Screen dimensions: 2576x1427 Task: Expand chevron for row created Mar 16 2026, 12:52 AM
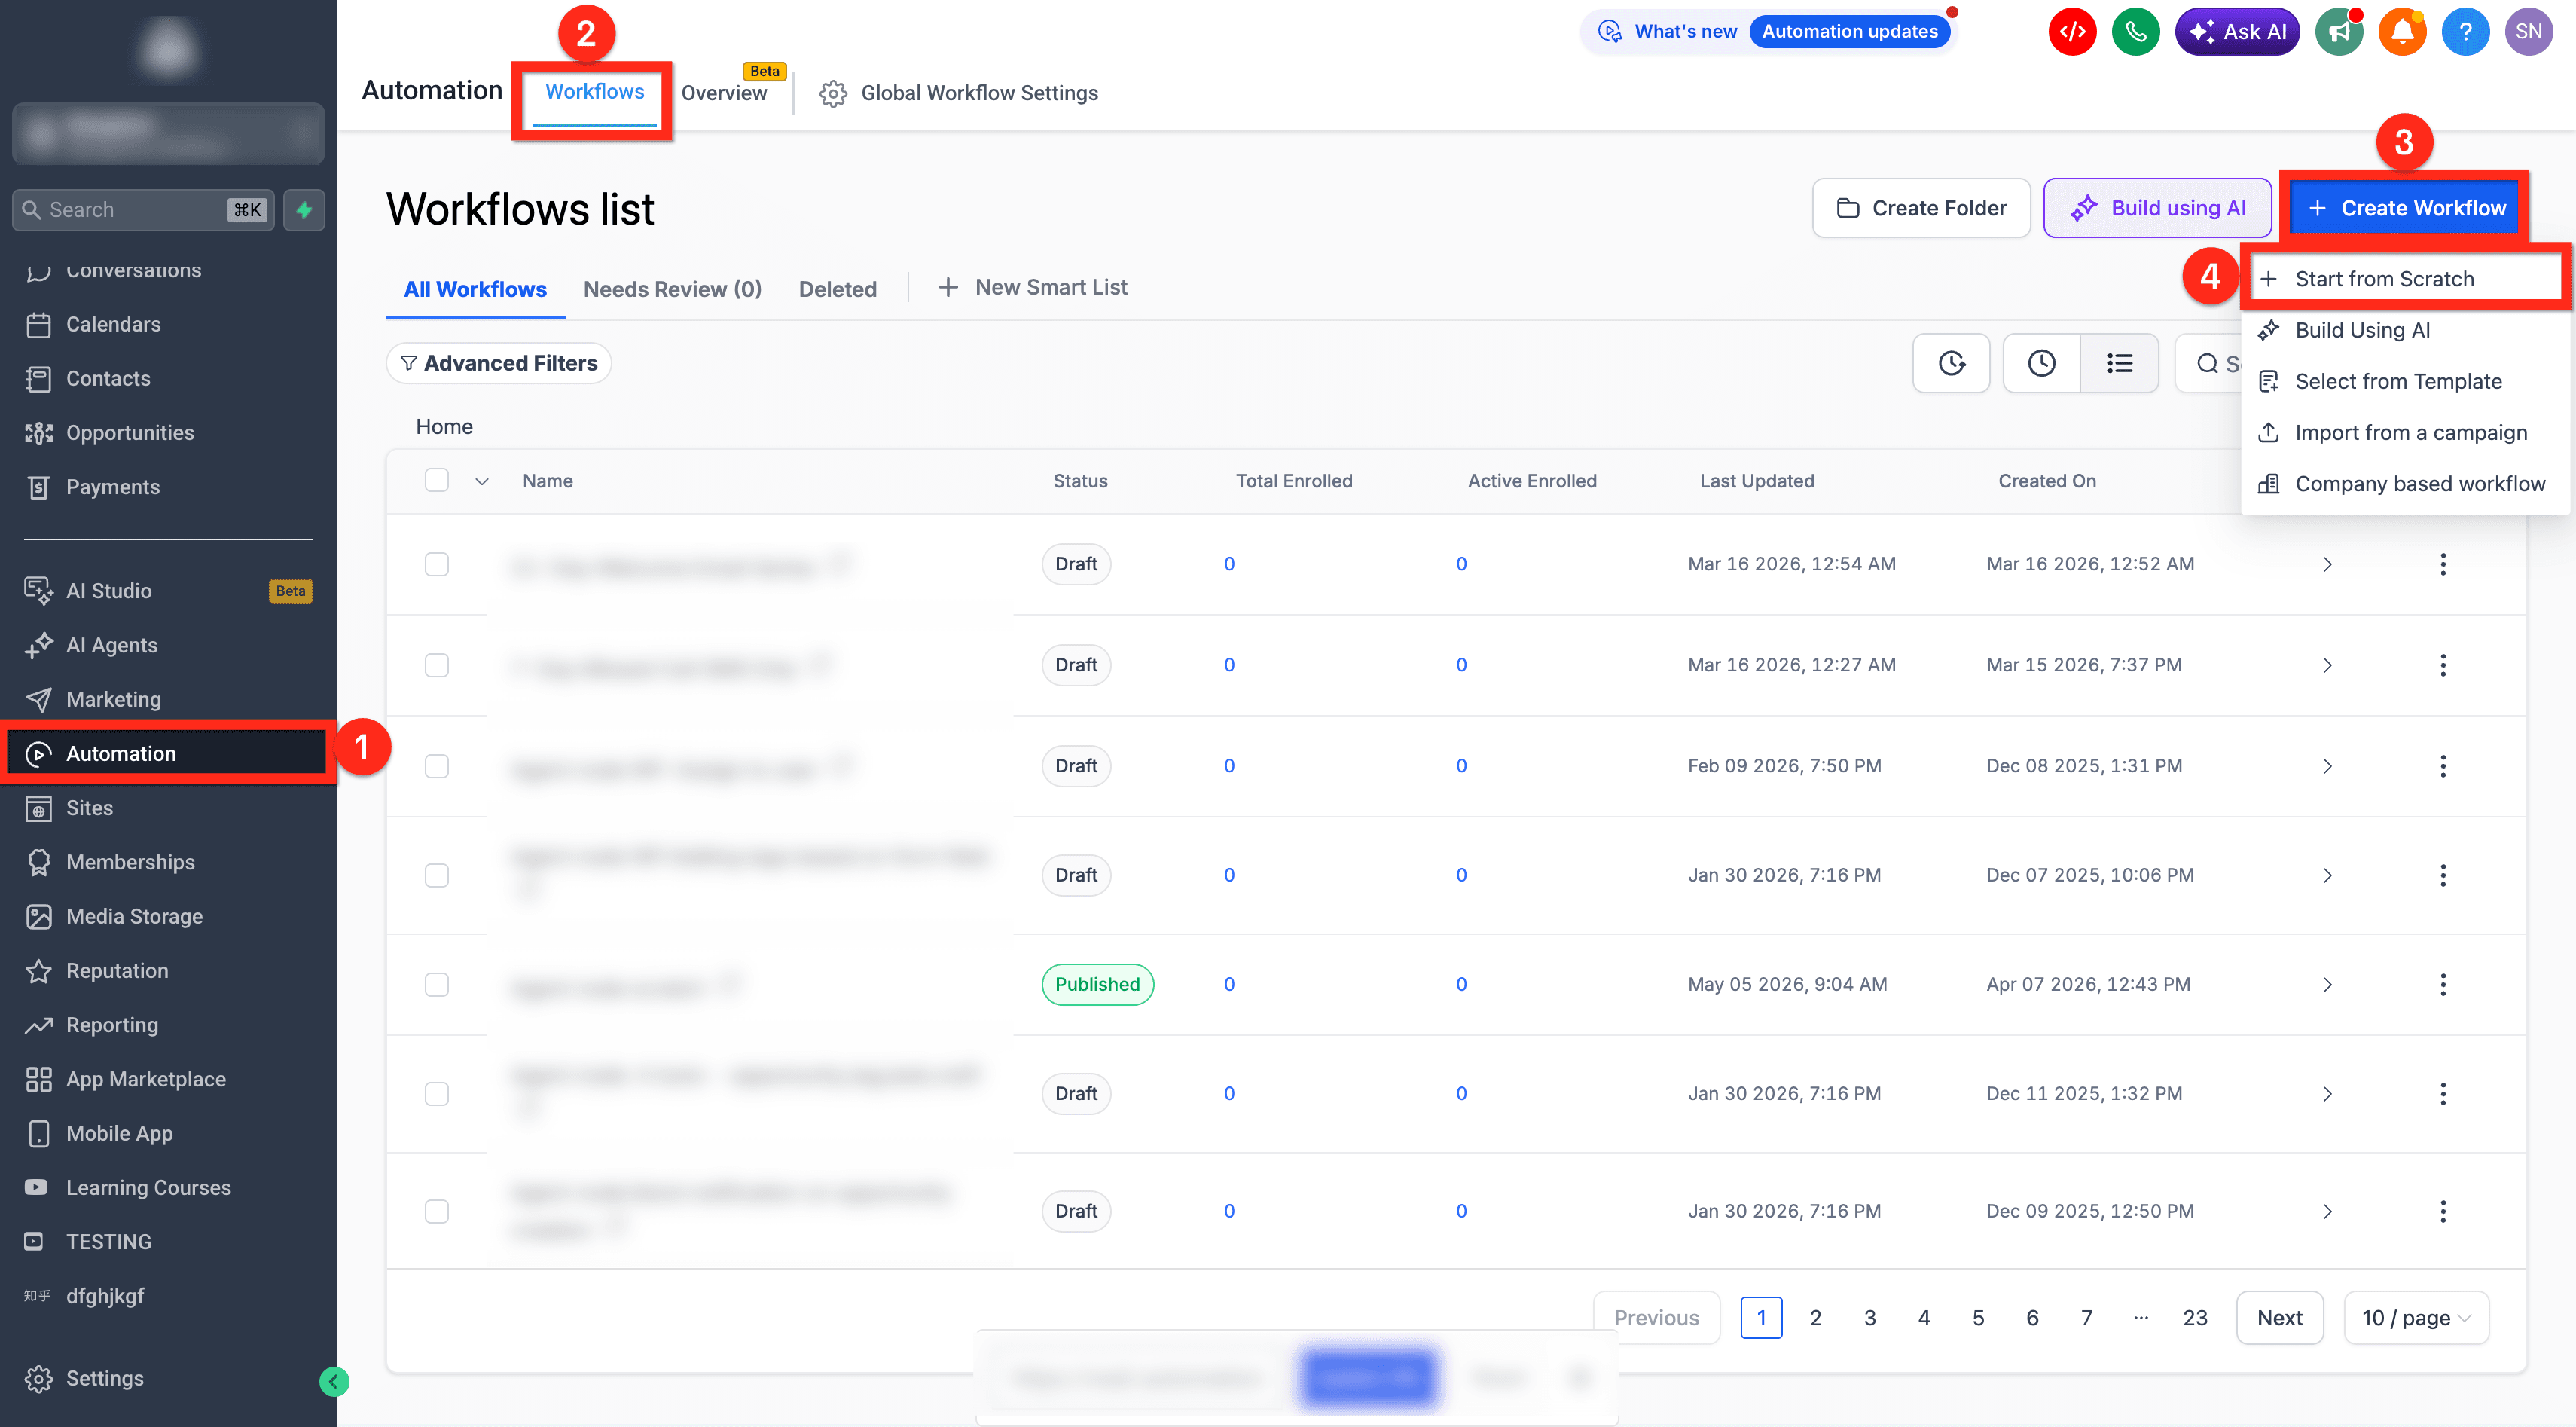point(2327,564)
